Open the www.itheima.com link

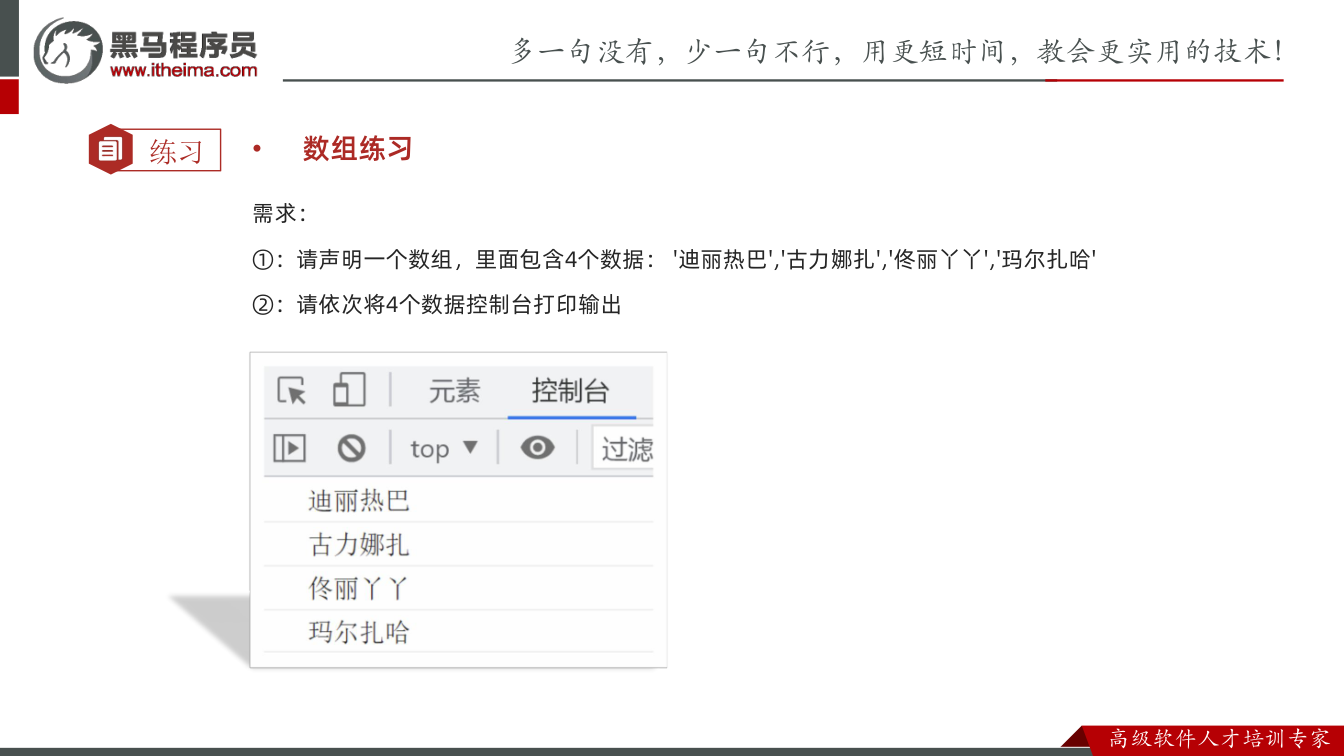point(183,70)
